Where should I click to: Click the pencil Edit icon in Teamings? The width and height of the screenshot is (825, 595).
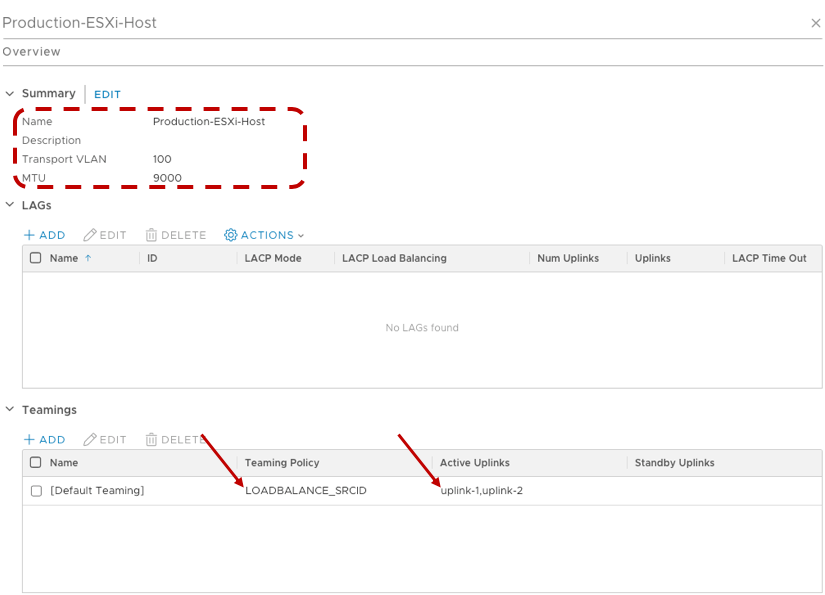[90, 440]
